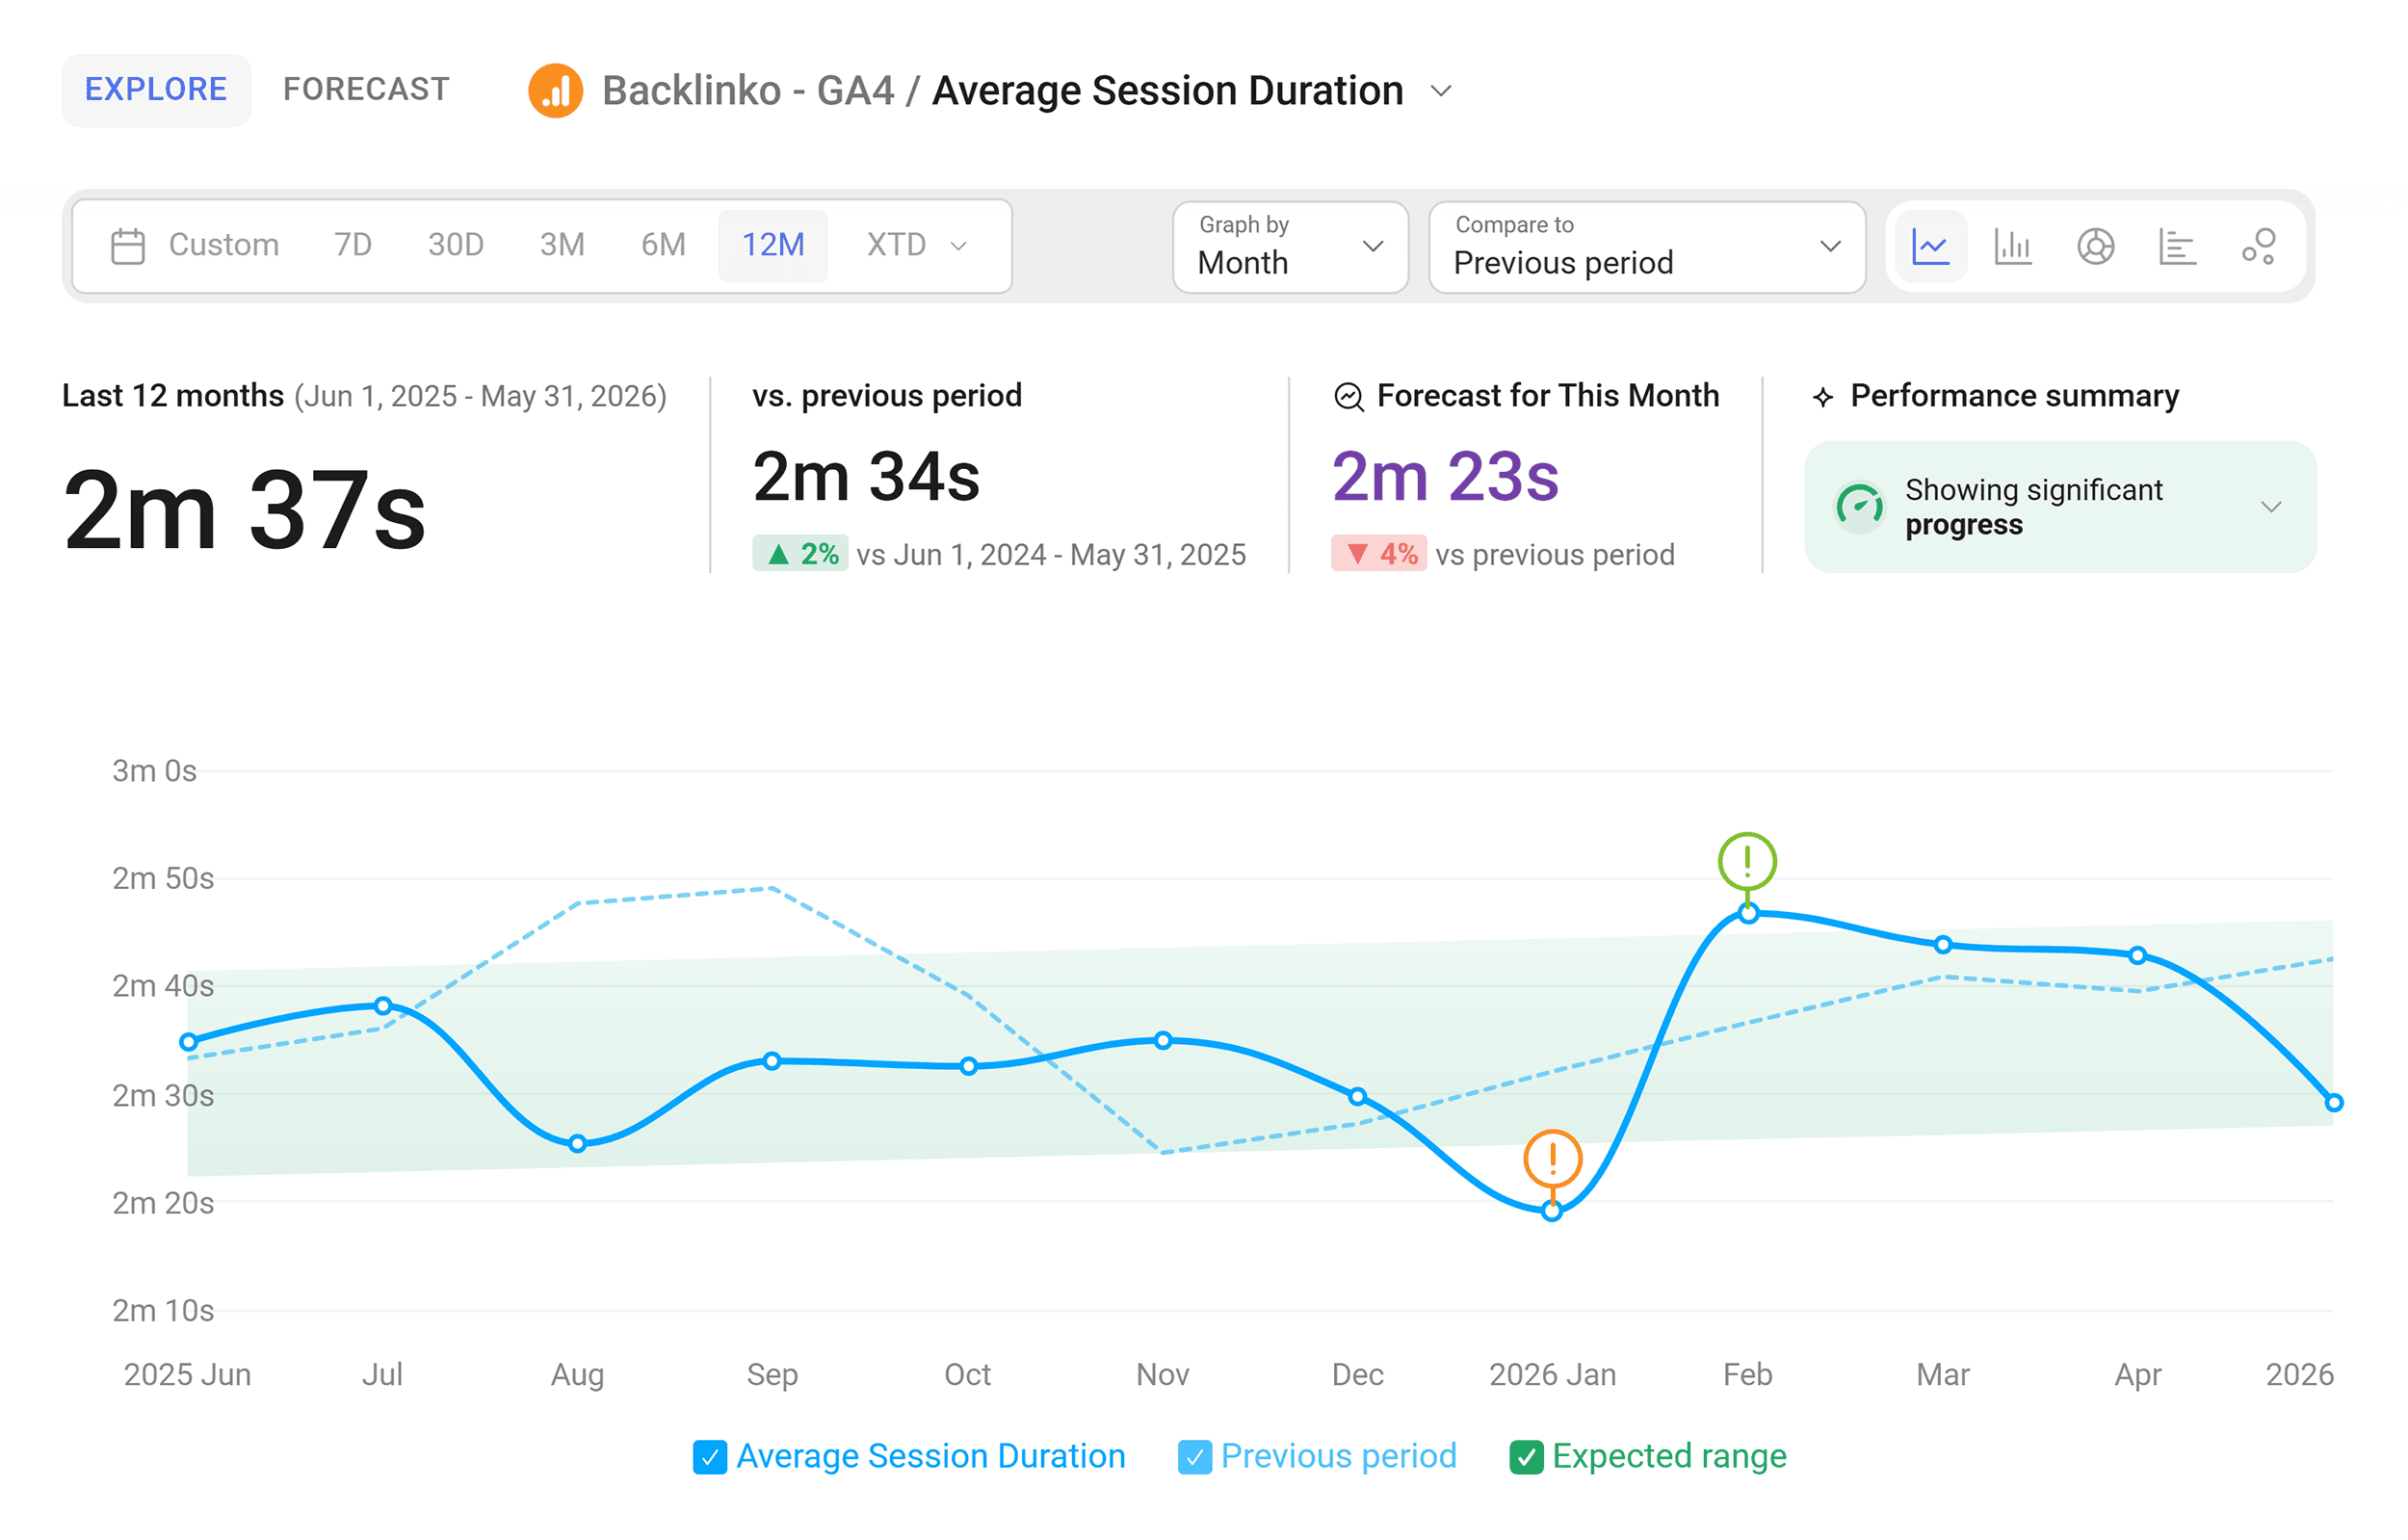Viewport: 2408px width, 1540px height.
Task: Select the 6M time range
Action: 663,245
